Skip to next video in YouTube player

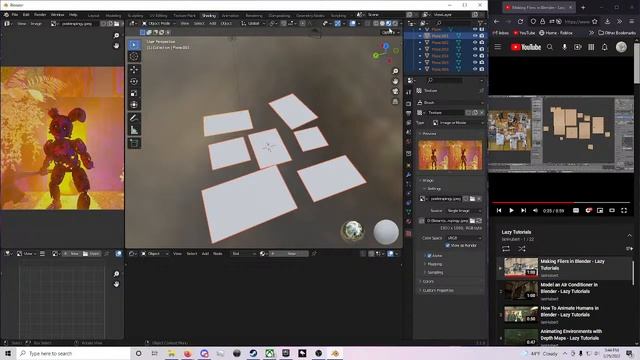523,211
